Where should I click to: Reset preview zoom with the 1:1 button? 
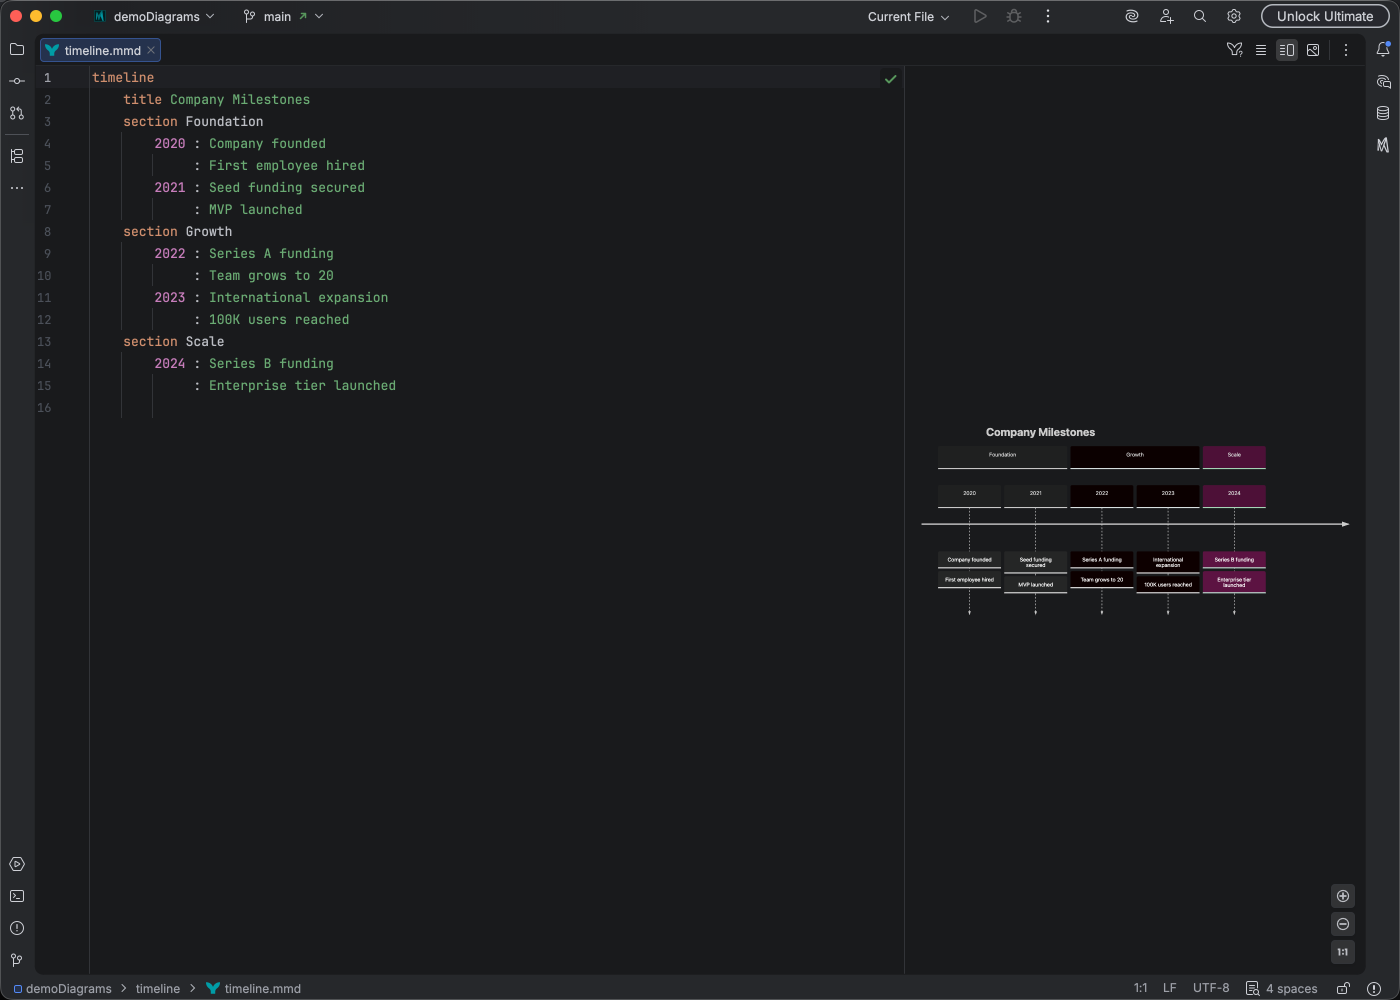1343,952
